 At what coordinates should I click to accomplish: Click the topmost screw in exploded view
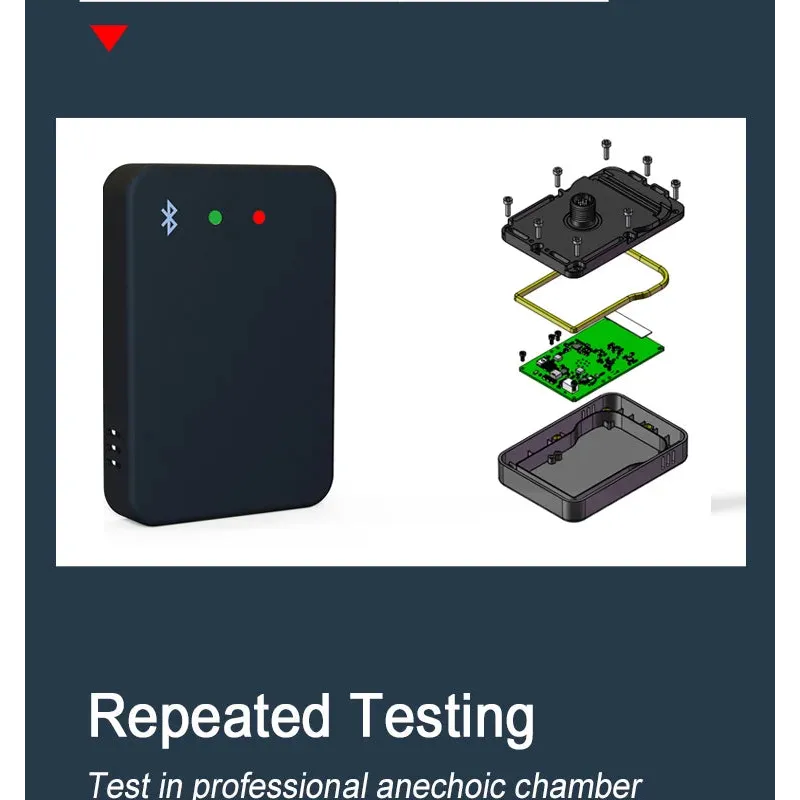click(606, 149)
